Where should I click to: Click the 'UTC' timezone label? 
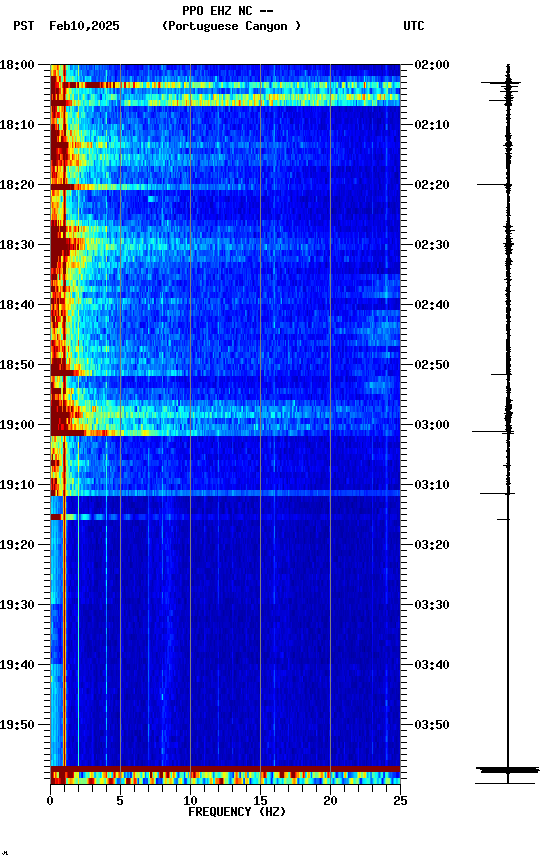pyautogui.click(x=414, y=26)
